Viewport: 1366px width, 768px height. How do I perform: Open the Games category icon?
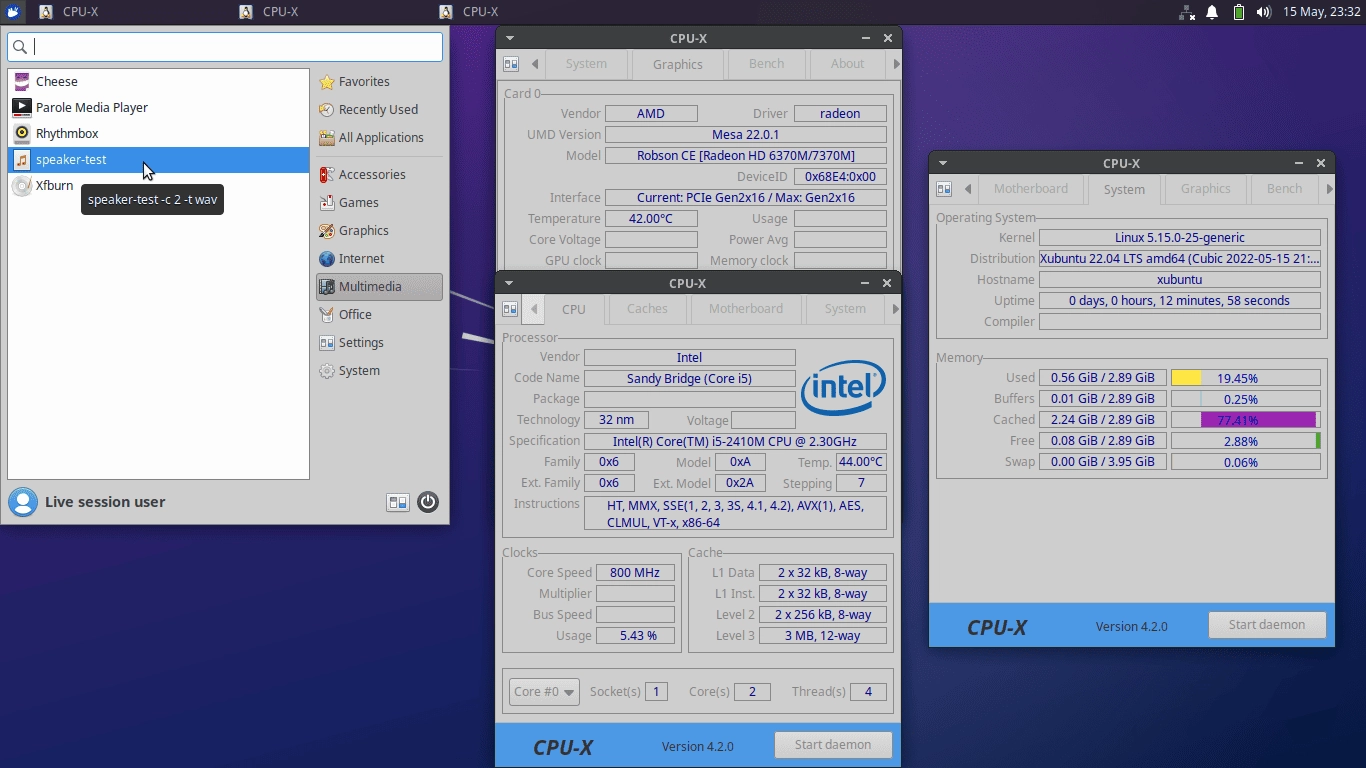tap(326, 203)
